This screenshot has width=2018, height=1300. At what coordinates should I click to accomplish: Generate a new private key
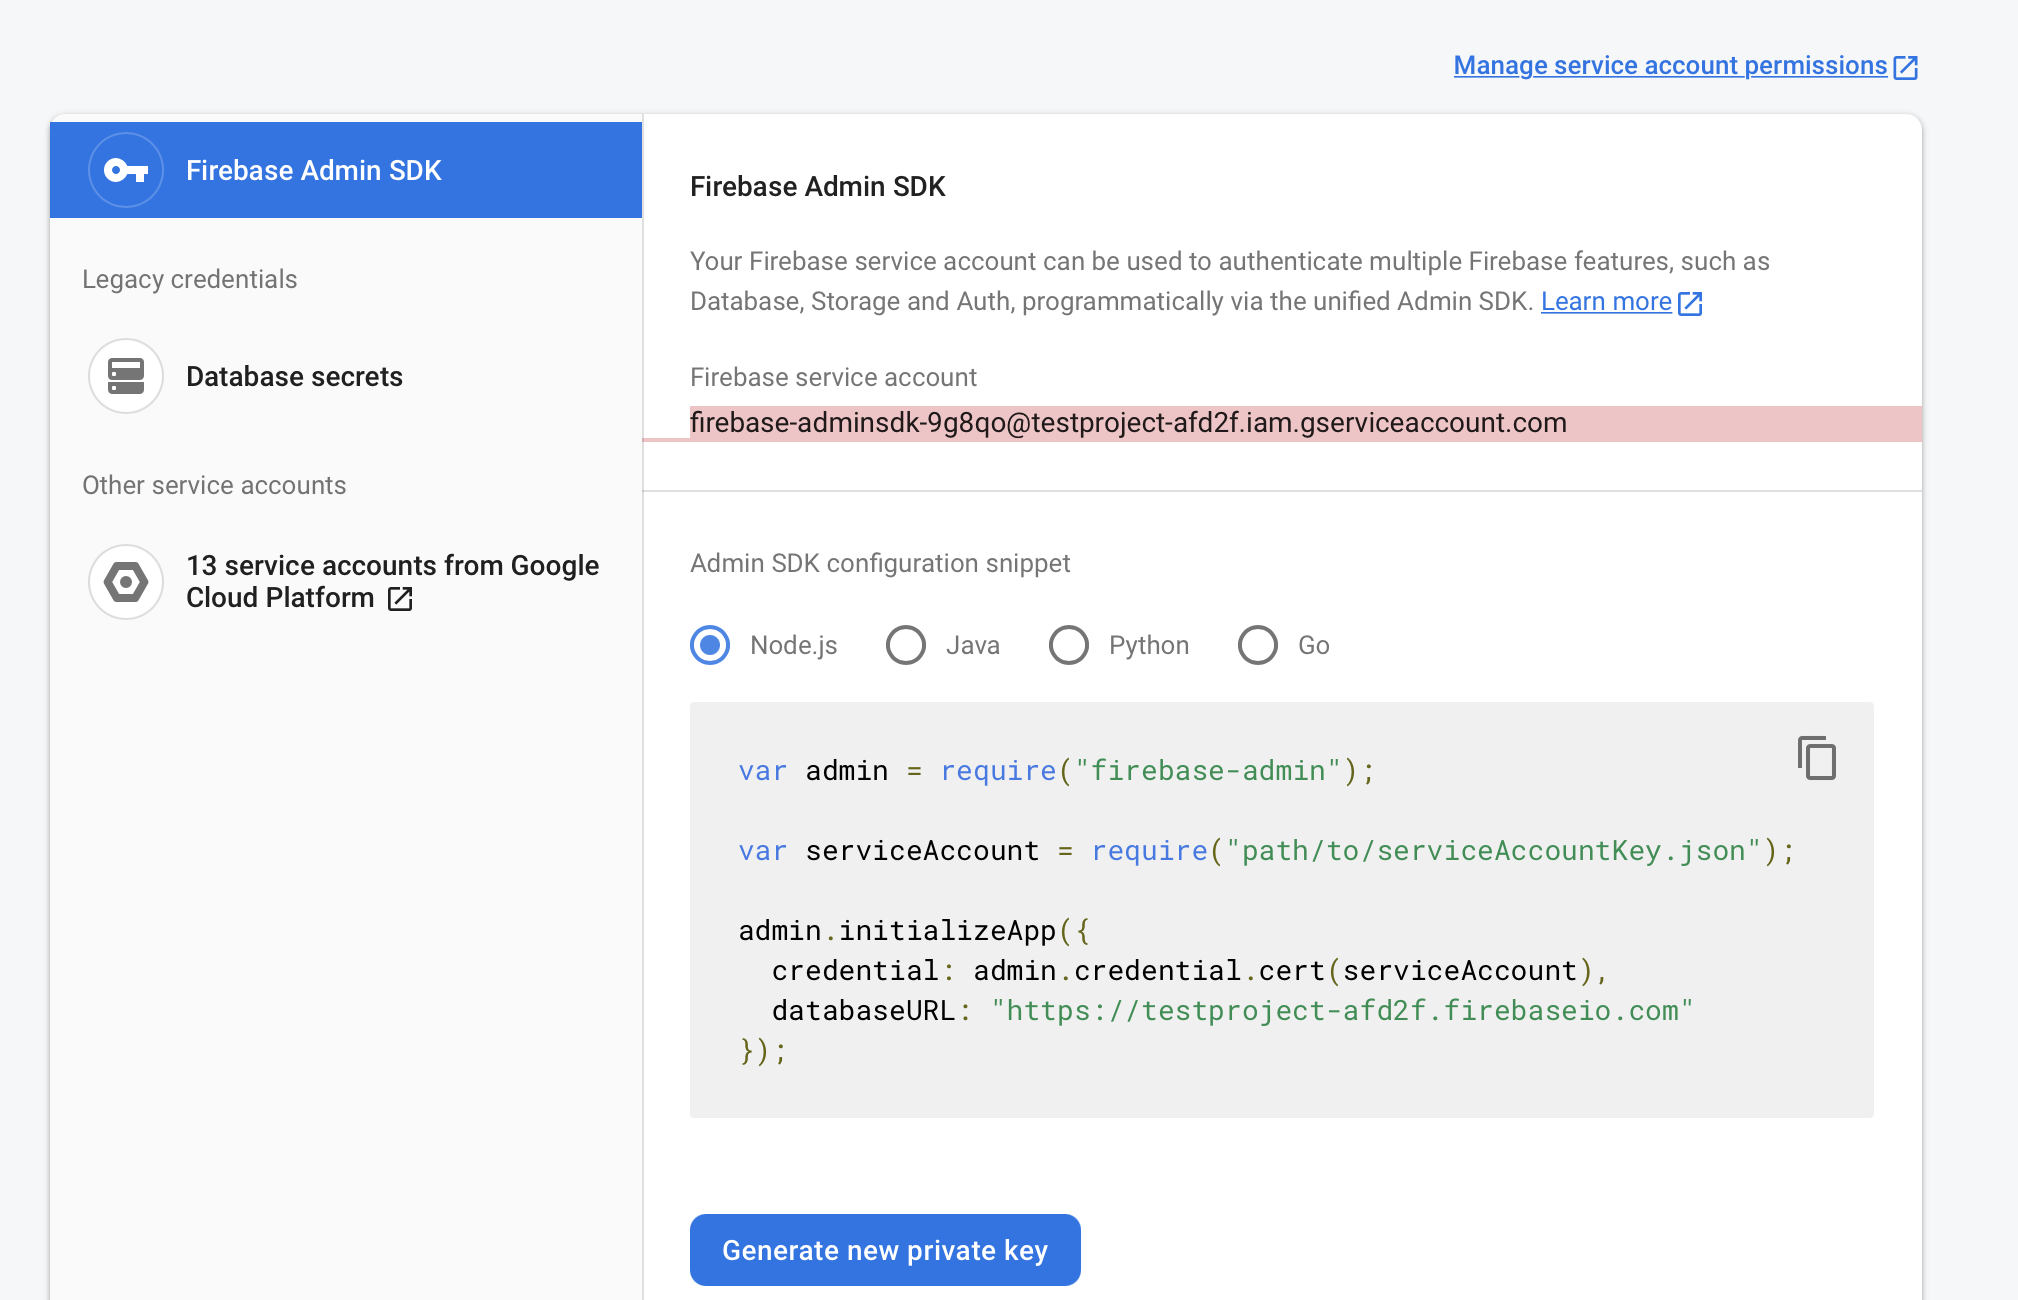(884, 1249)
